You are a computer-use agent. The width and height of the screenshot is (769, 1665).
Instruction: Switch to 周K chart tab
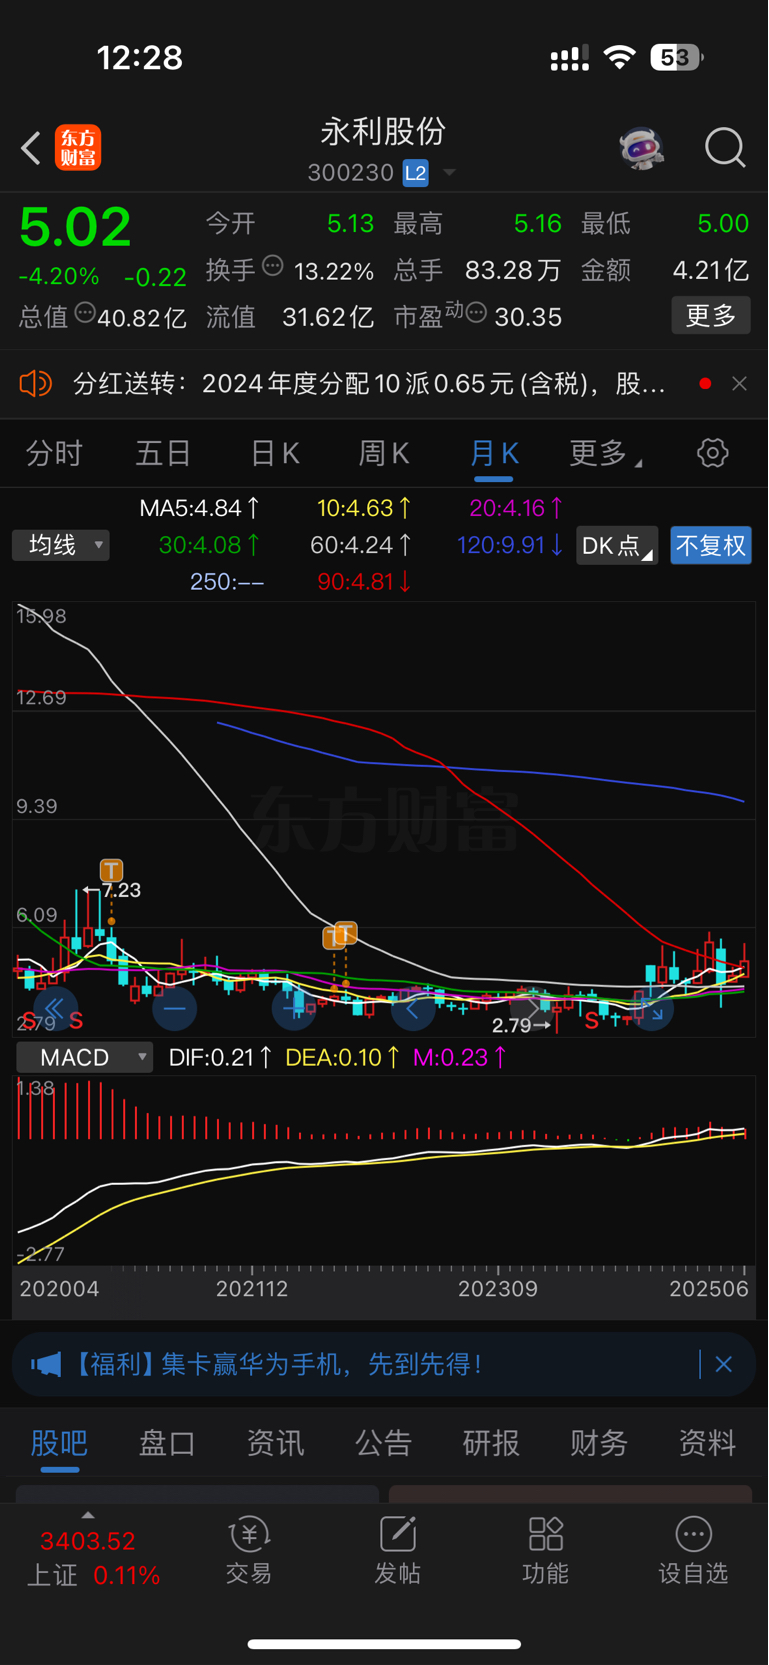pos(384,453)
